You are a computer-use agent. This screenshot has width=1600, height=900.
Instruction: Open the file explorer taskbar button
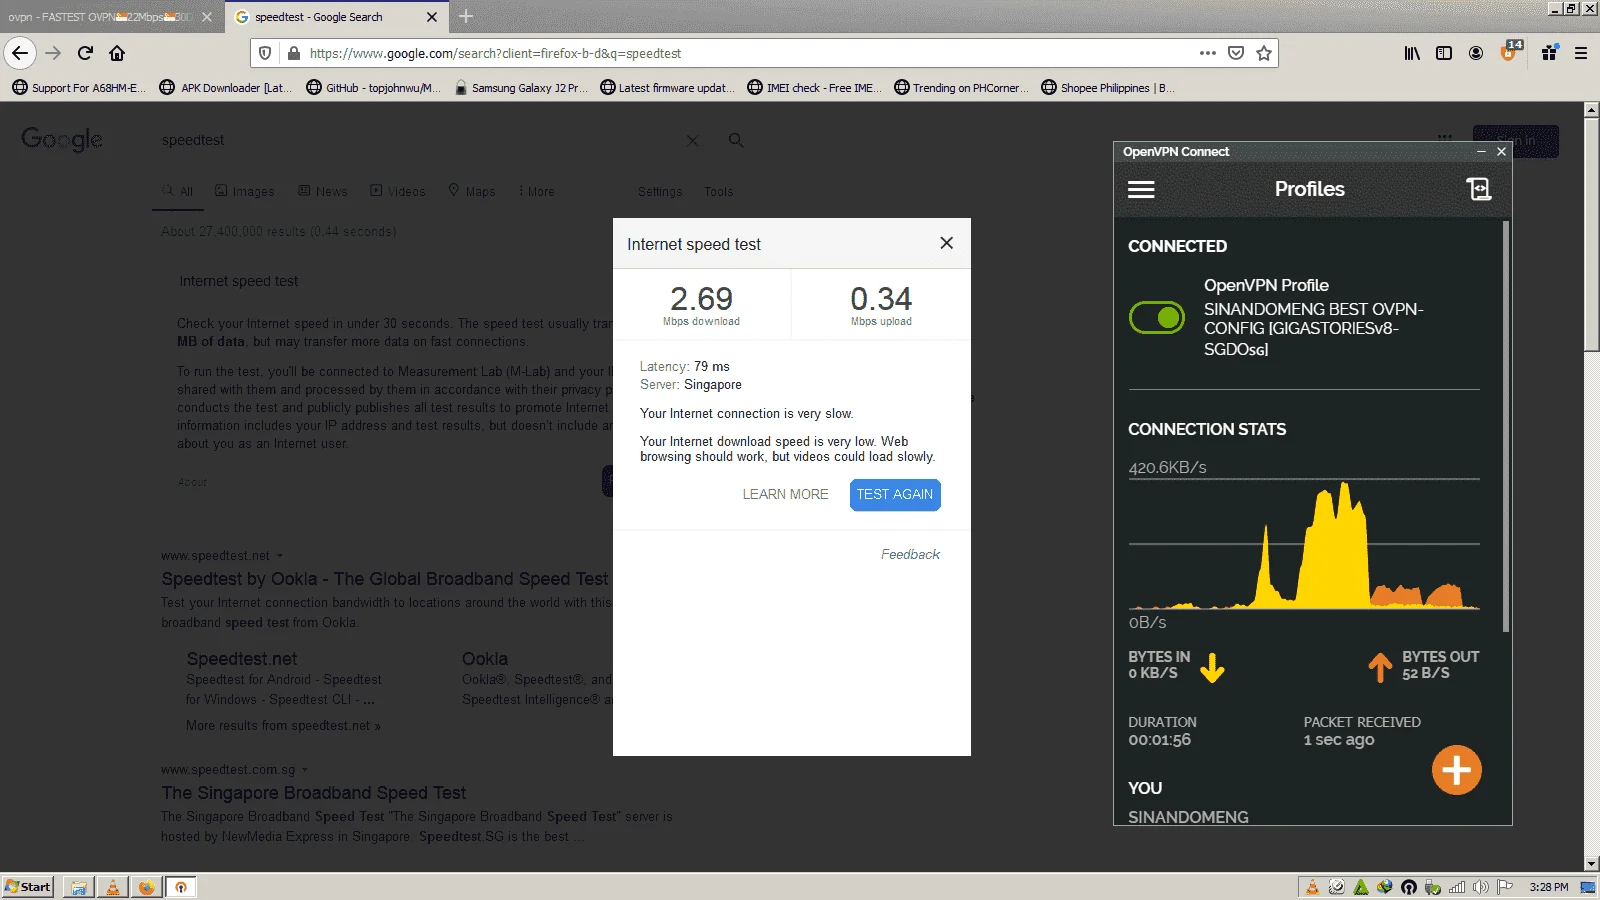[79, 887]
